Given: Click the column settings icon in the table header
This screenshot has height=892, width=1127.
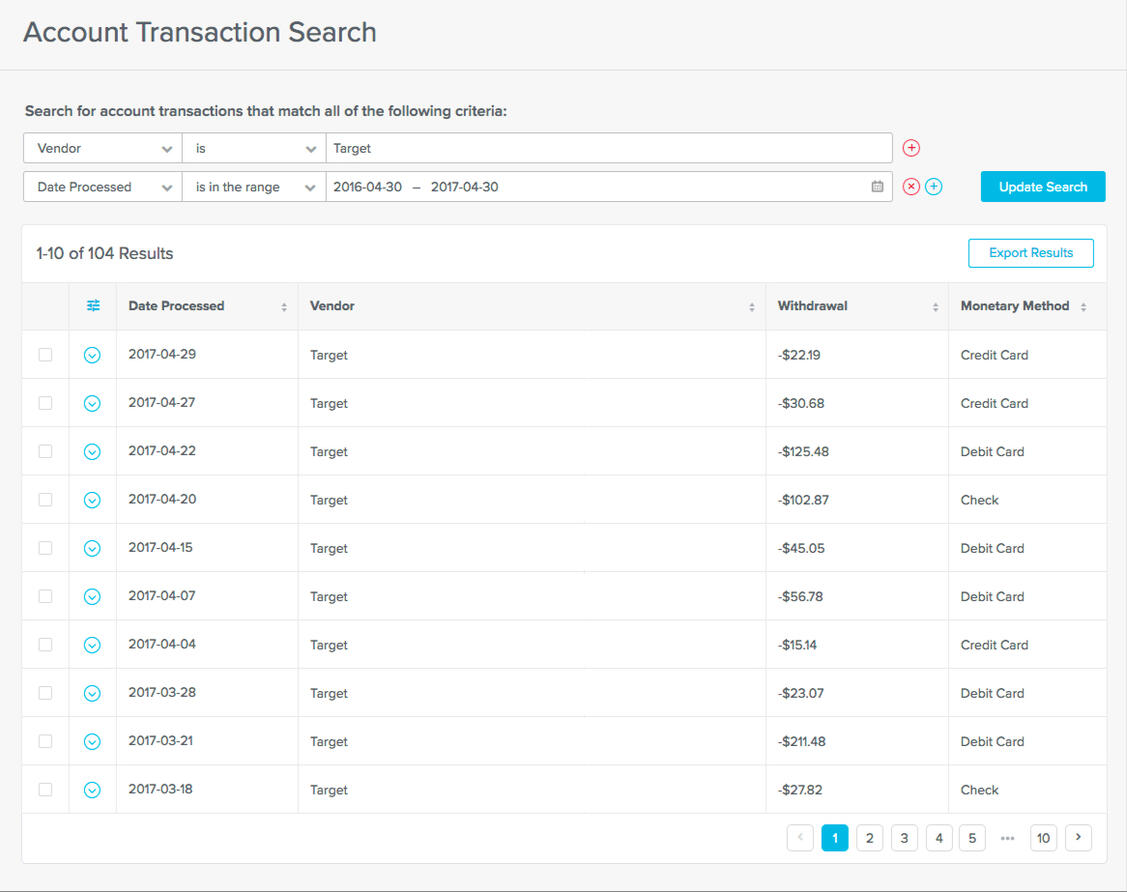Looking at the screenshot, I should (92, 306).
